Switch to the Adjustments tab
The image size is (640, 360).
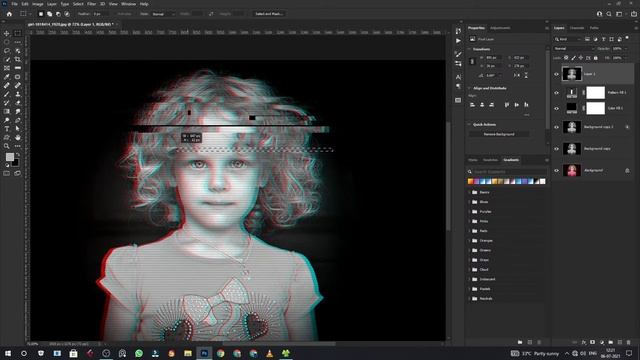click(x=500, y=28)
